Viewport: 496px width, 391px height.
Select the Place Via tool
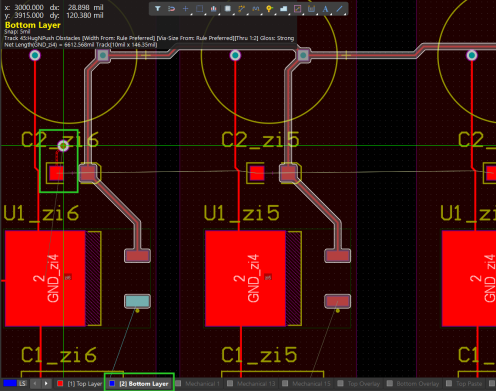269,9
